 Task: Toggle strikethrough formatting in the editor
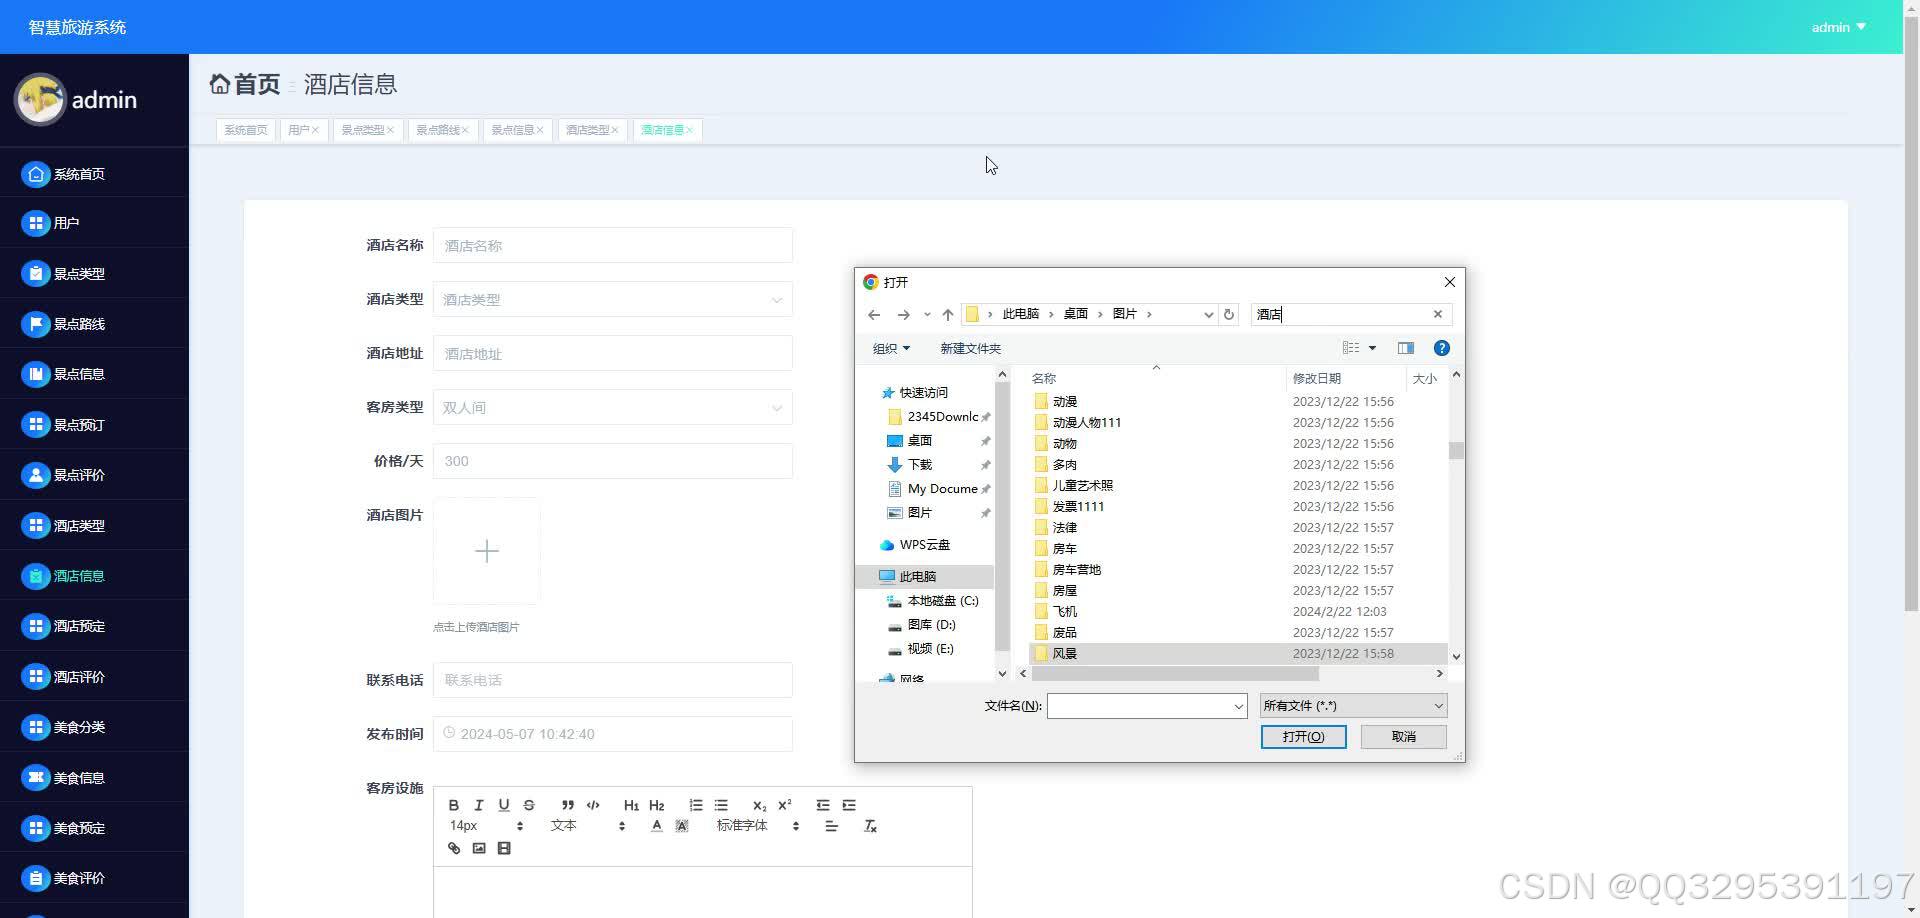pyautogui.click(x=529, y=805)
